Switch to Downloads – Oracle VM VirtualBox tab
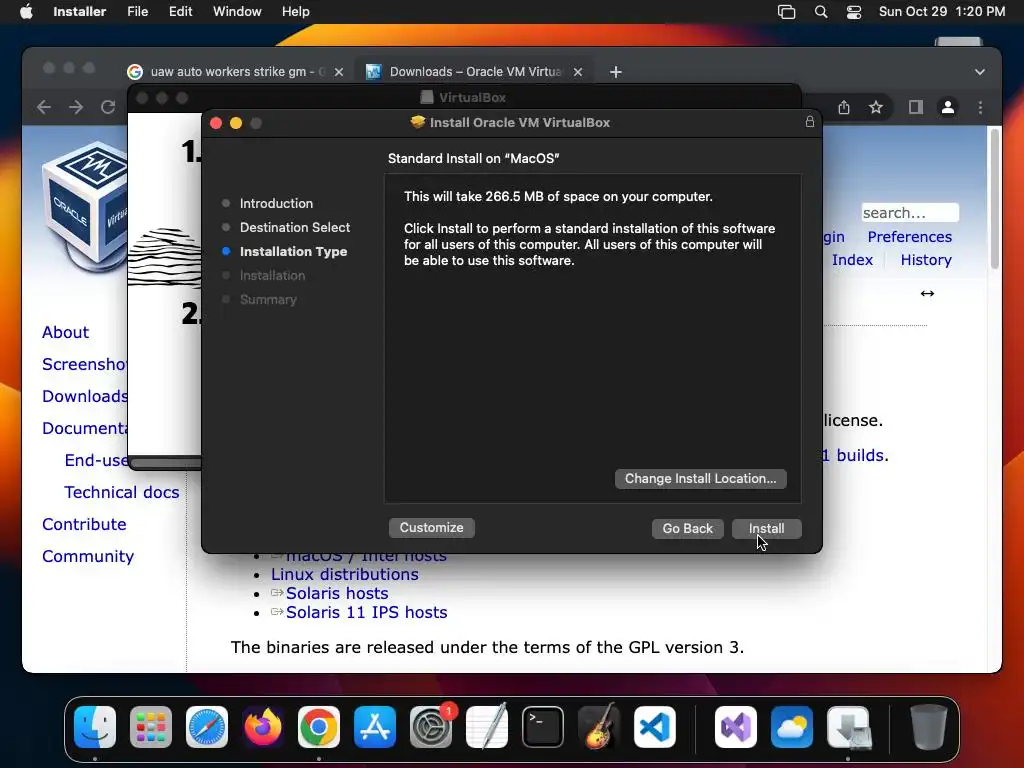This screenshot has width=1024, height=768. [475, 72]
